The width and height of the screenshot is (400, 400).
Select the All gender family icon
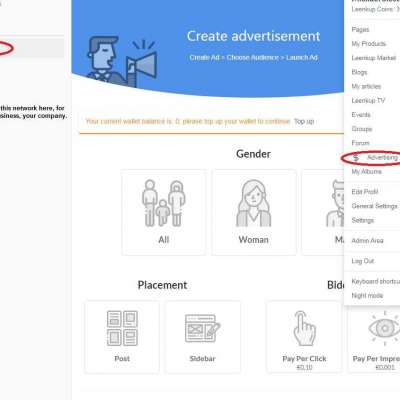164,203
